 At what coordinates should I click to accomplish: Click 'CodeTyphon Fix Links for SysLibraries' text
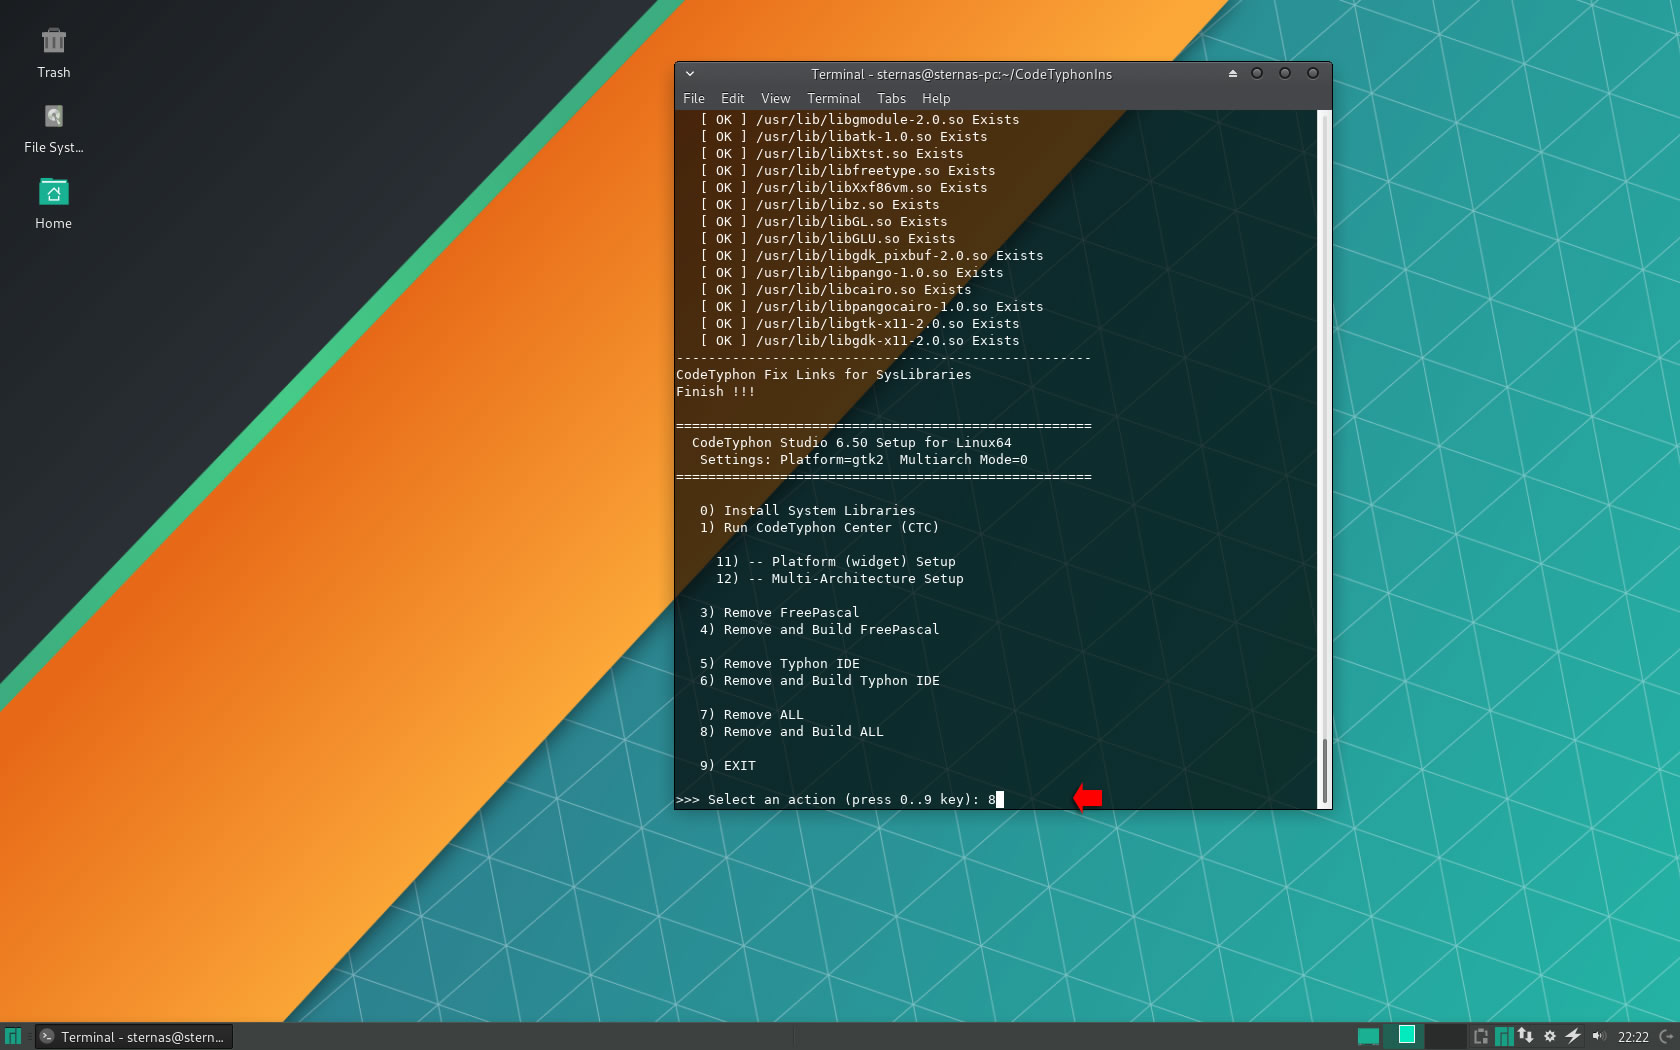tap(824, 375)
